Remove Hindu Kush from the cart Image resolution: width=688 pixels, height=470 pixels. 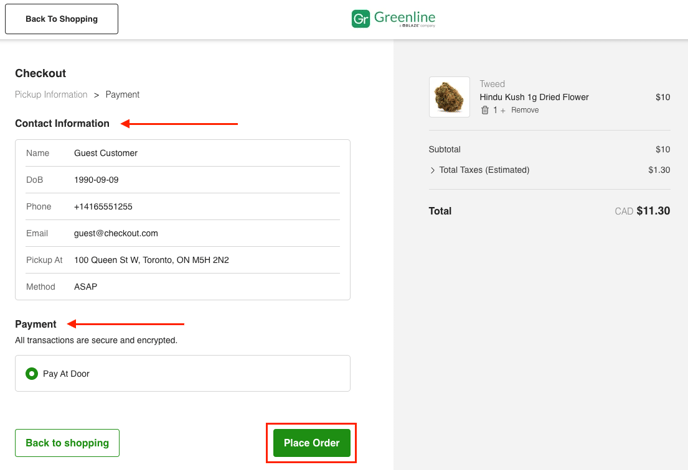pos(525,110)
